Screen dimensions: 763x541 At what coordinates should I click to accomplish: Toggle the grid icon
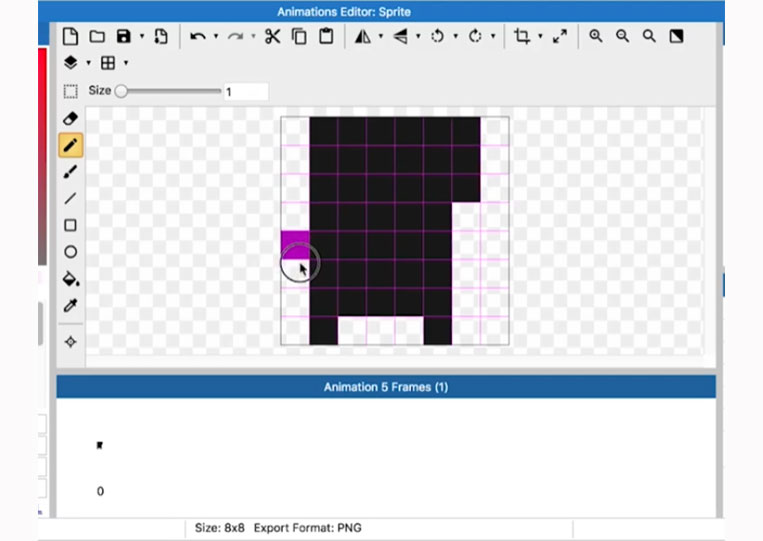108,63
